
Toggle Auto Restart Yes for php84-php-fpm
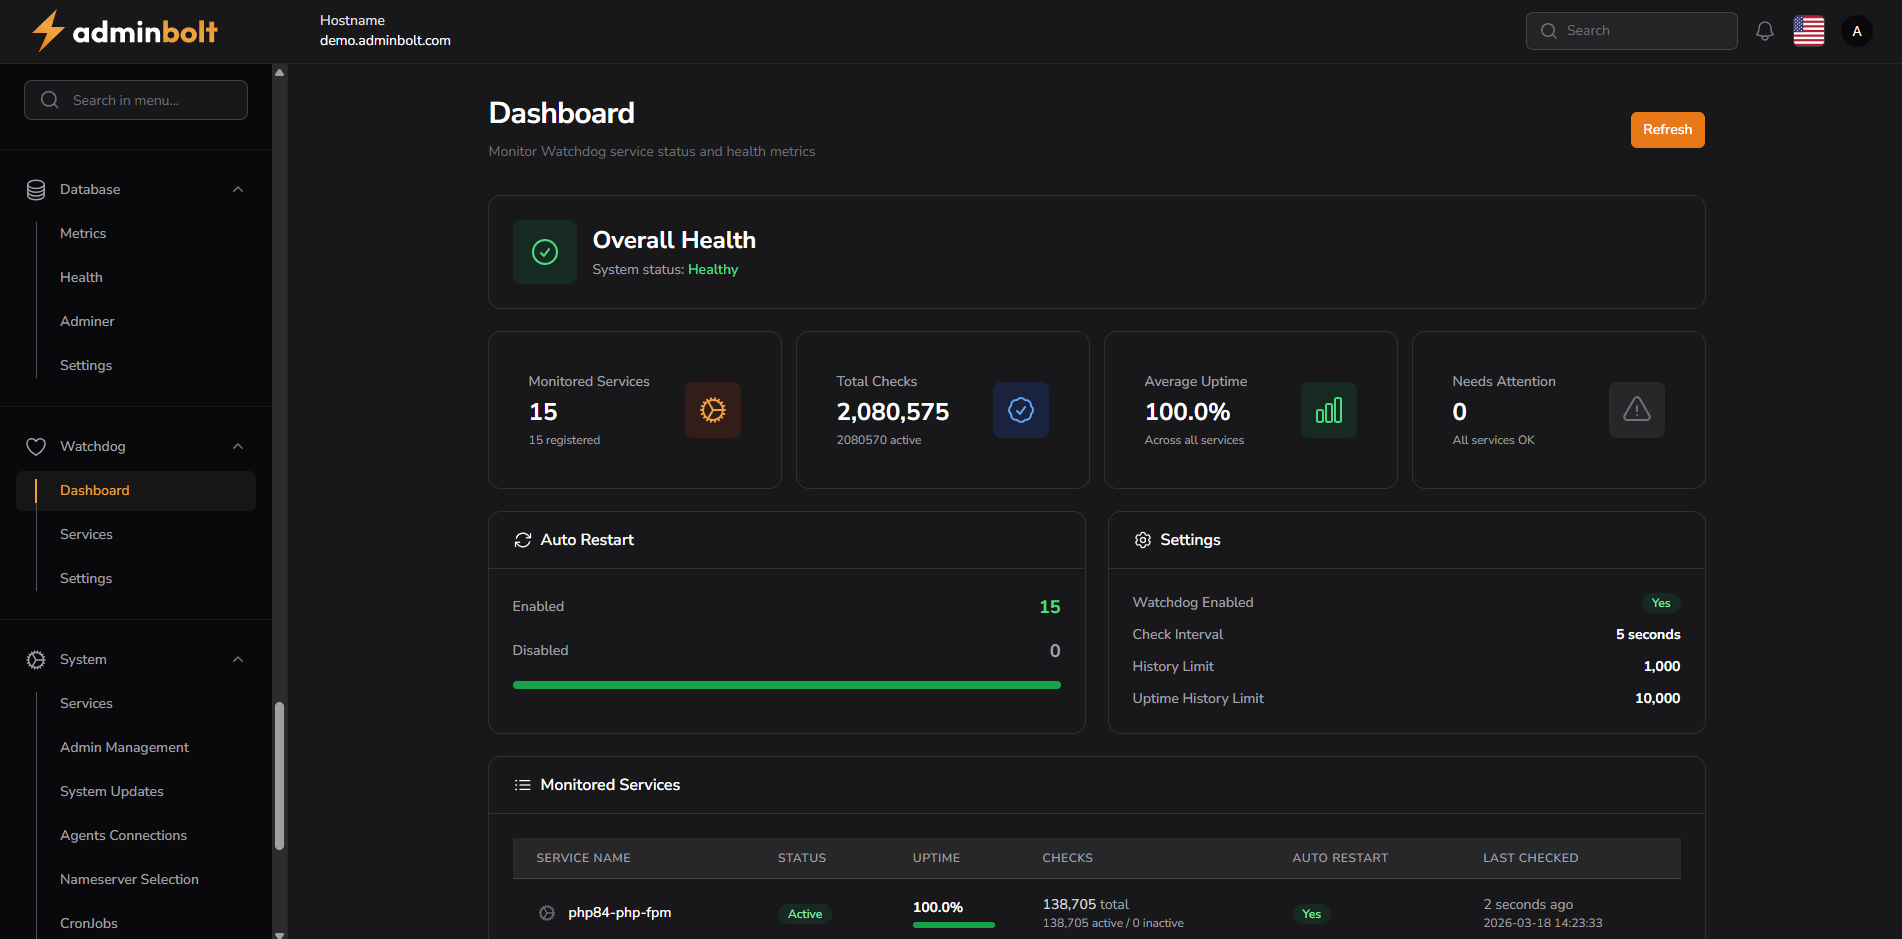pyautogui.click(x=1311, y=913)
